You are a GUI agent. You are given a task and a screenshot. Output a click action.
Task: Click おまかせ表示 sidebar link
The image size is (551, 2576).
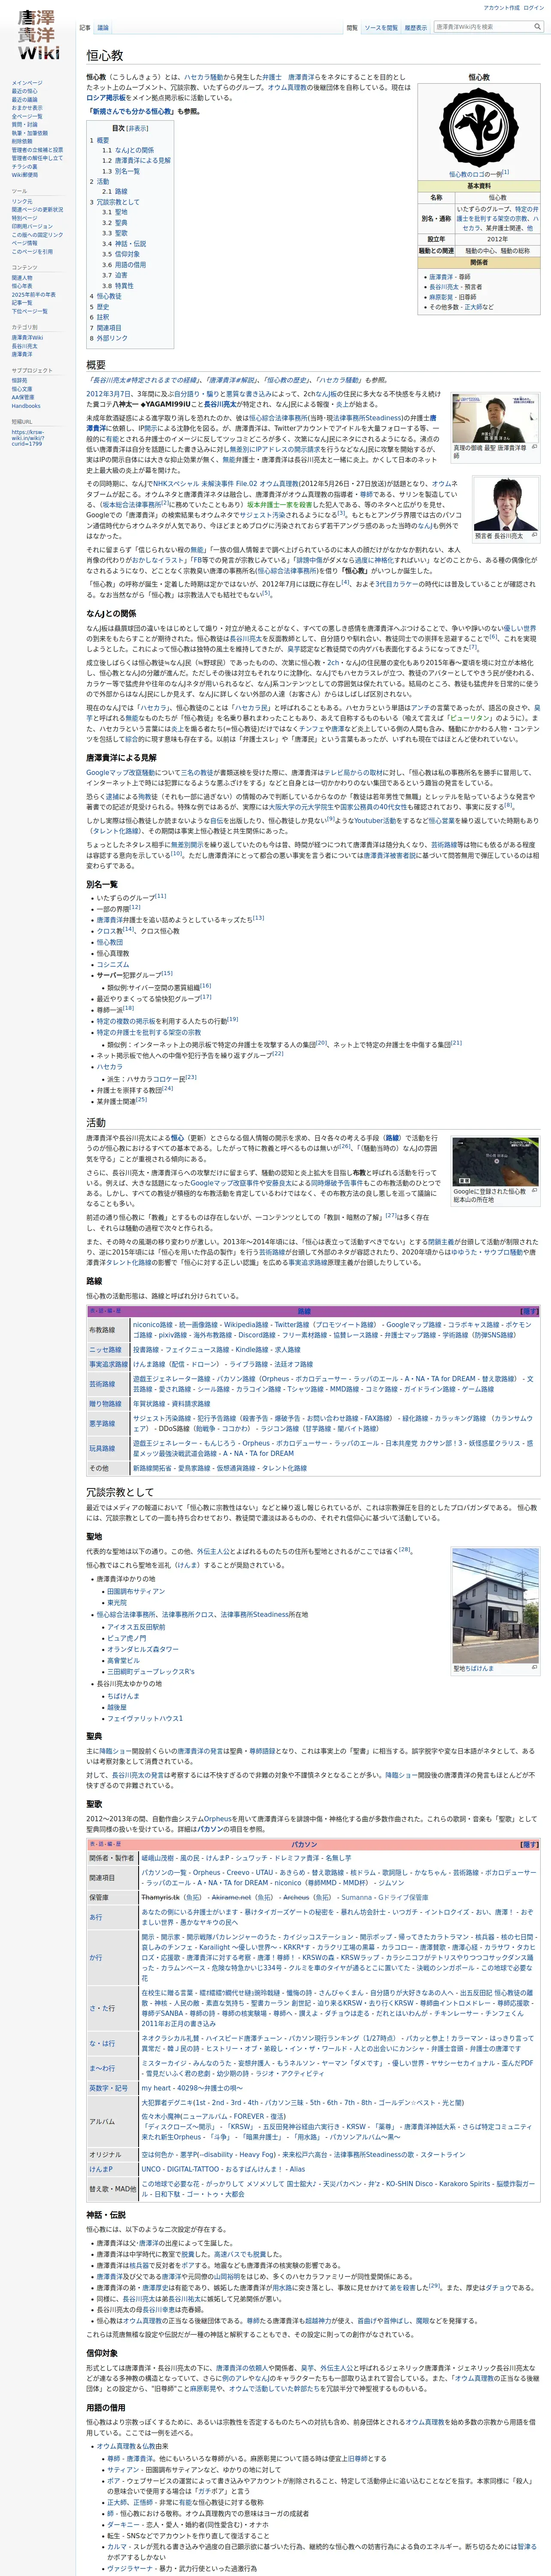pos(27,108)
